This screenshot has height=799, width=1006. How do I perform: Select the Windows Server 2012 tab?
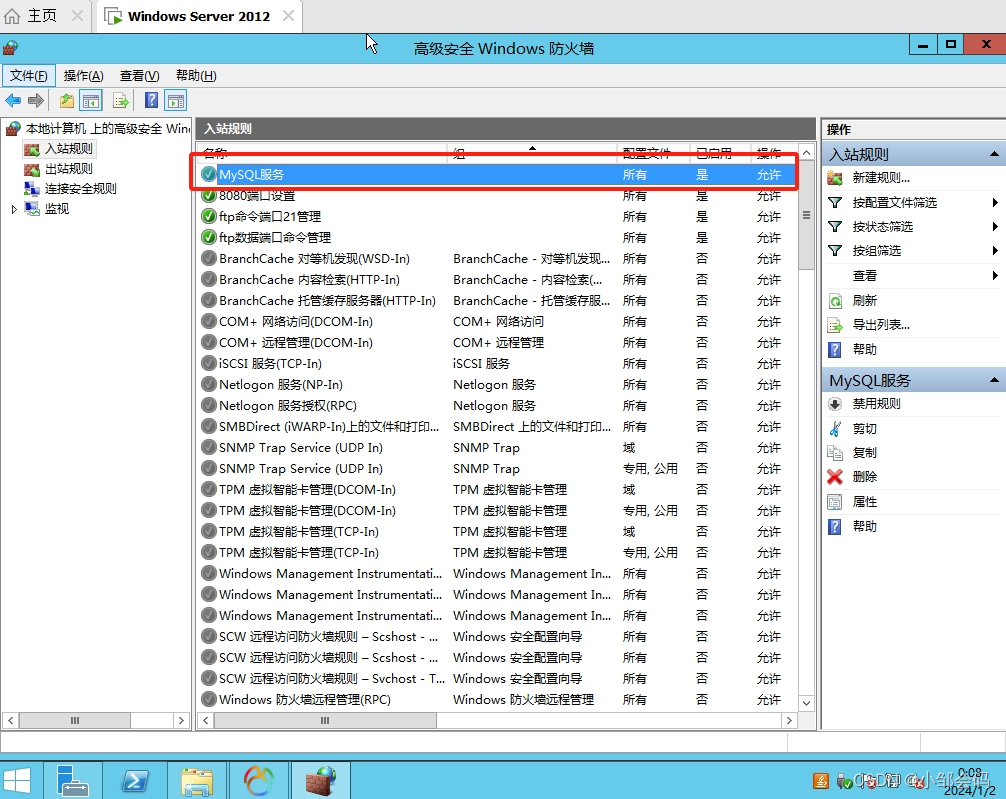(199, 16)
